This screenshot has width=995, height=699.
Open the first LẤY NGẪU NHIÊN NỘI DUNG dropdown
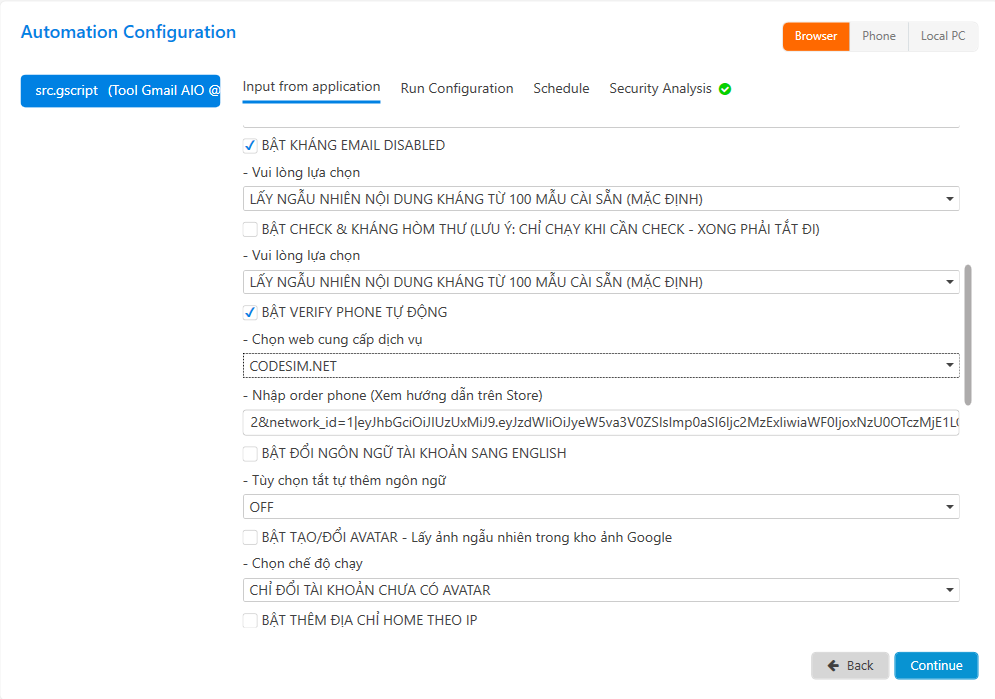coord(600,199)
